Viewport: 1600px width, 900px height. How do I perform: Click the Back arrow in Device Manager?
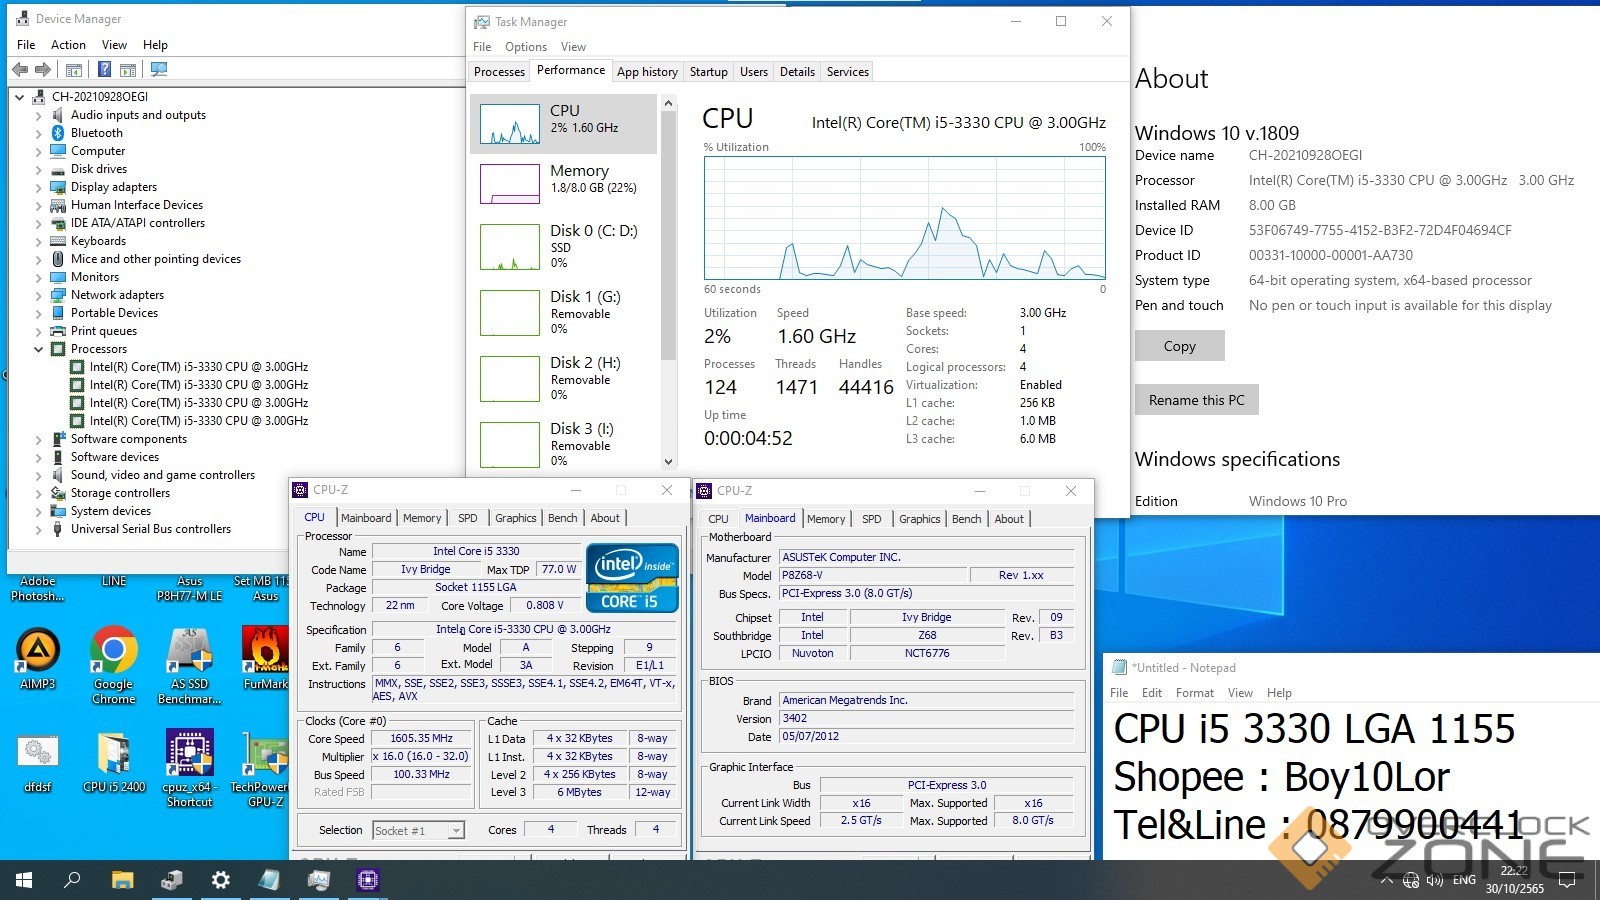[x=20, y=69]
